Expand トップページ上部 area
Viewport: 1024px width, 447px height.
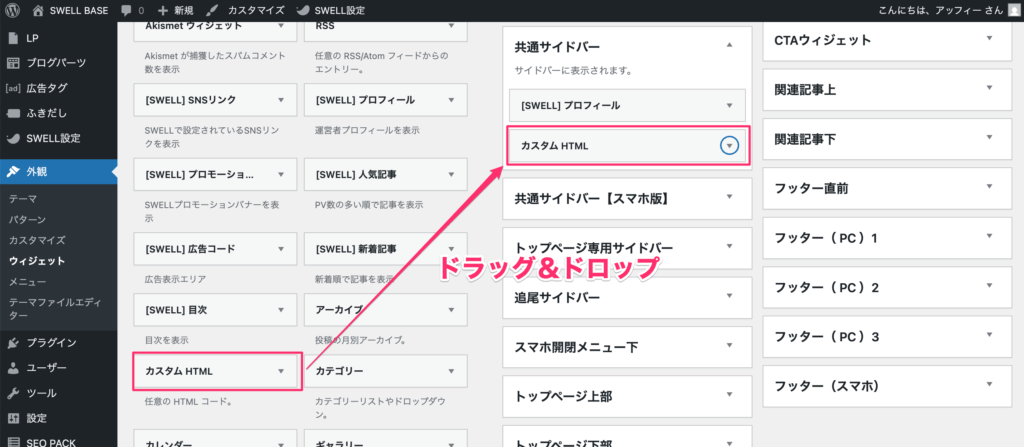click(x=729, y=395)
